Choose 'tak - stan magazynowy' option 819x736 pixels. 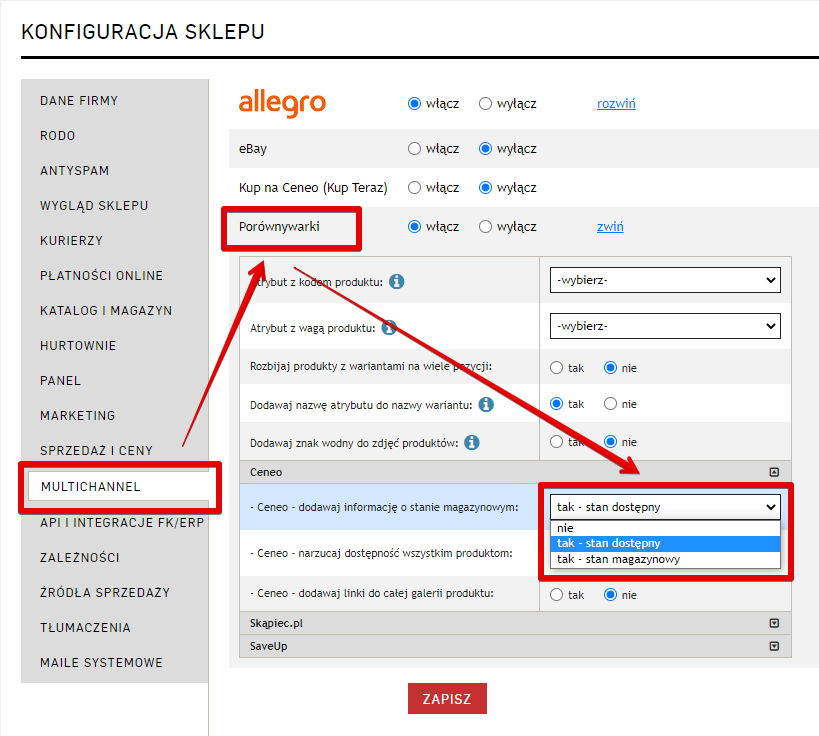pyautogui.click(x=618, y=560)
